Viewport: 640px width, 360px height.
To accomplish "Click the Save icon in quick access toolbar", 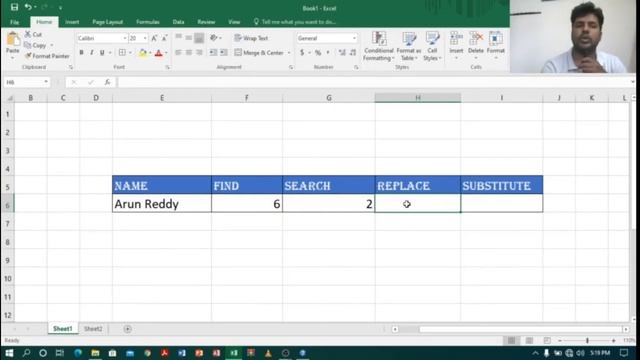I will coord(14,7).
